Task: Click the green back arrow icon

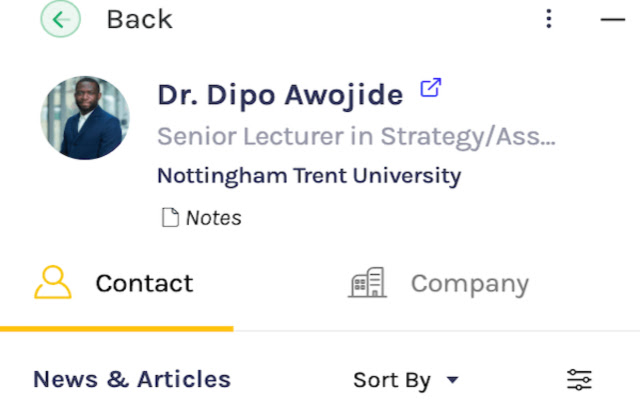Action: tap(60, 18)
